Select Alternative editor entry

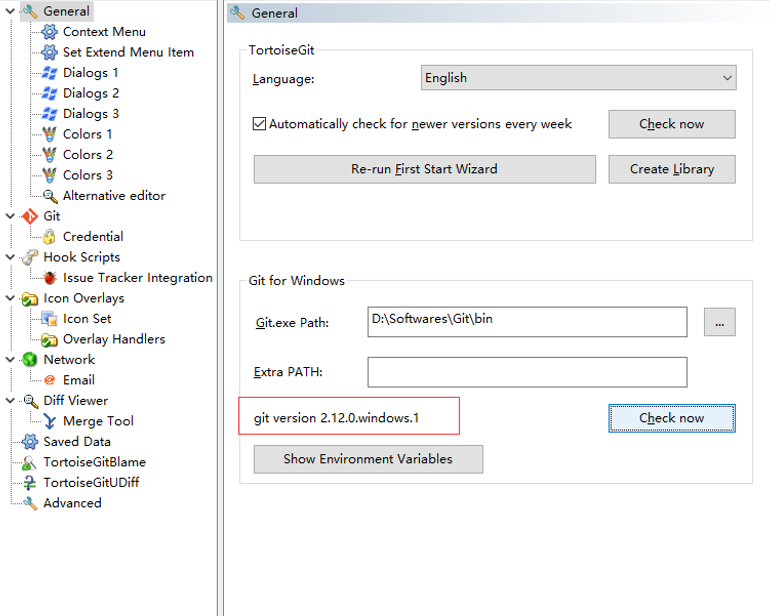click(114, 196)
